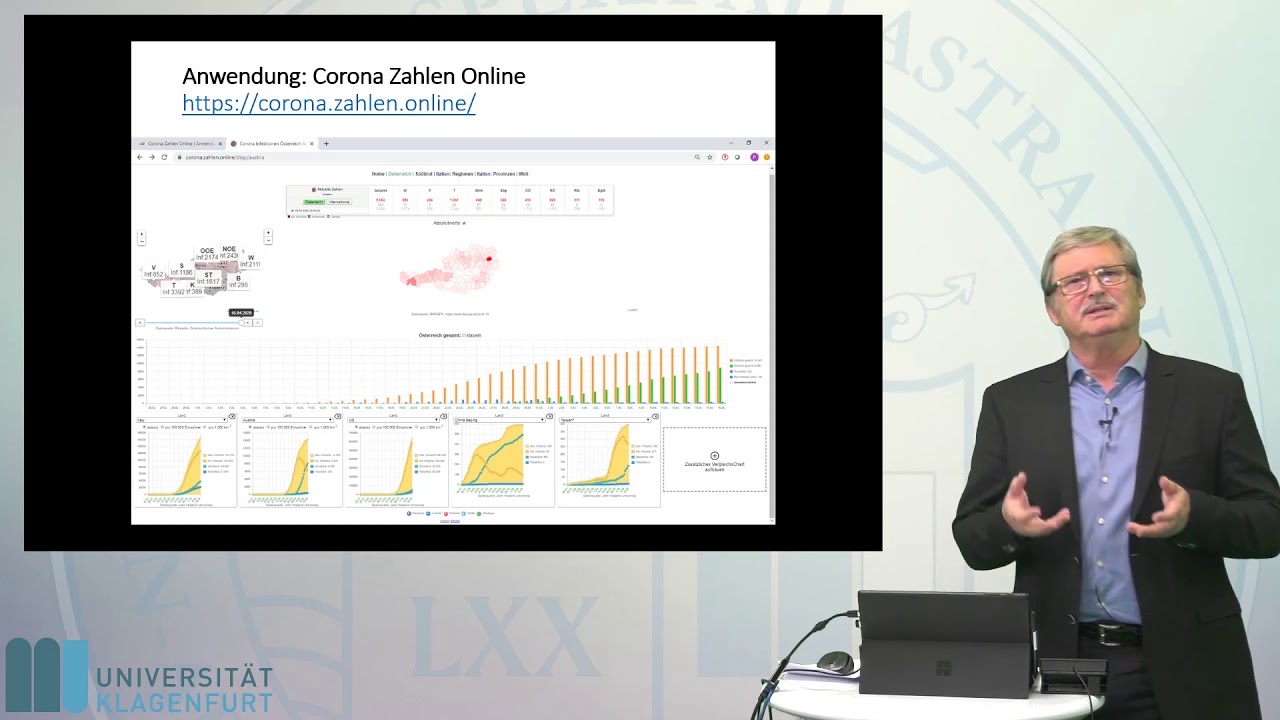
Task: Click the date slider handle
Action: (241, 322)
